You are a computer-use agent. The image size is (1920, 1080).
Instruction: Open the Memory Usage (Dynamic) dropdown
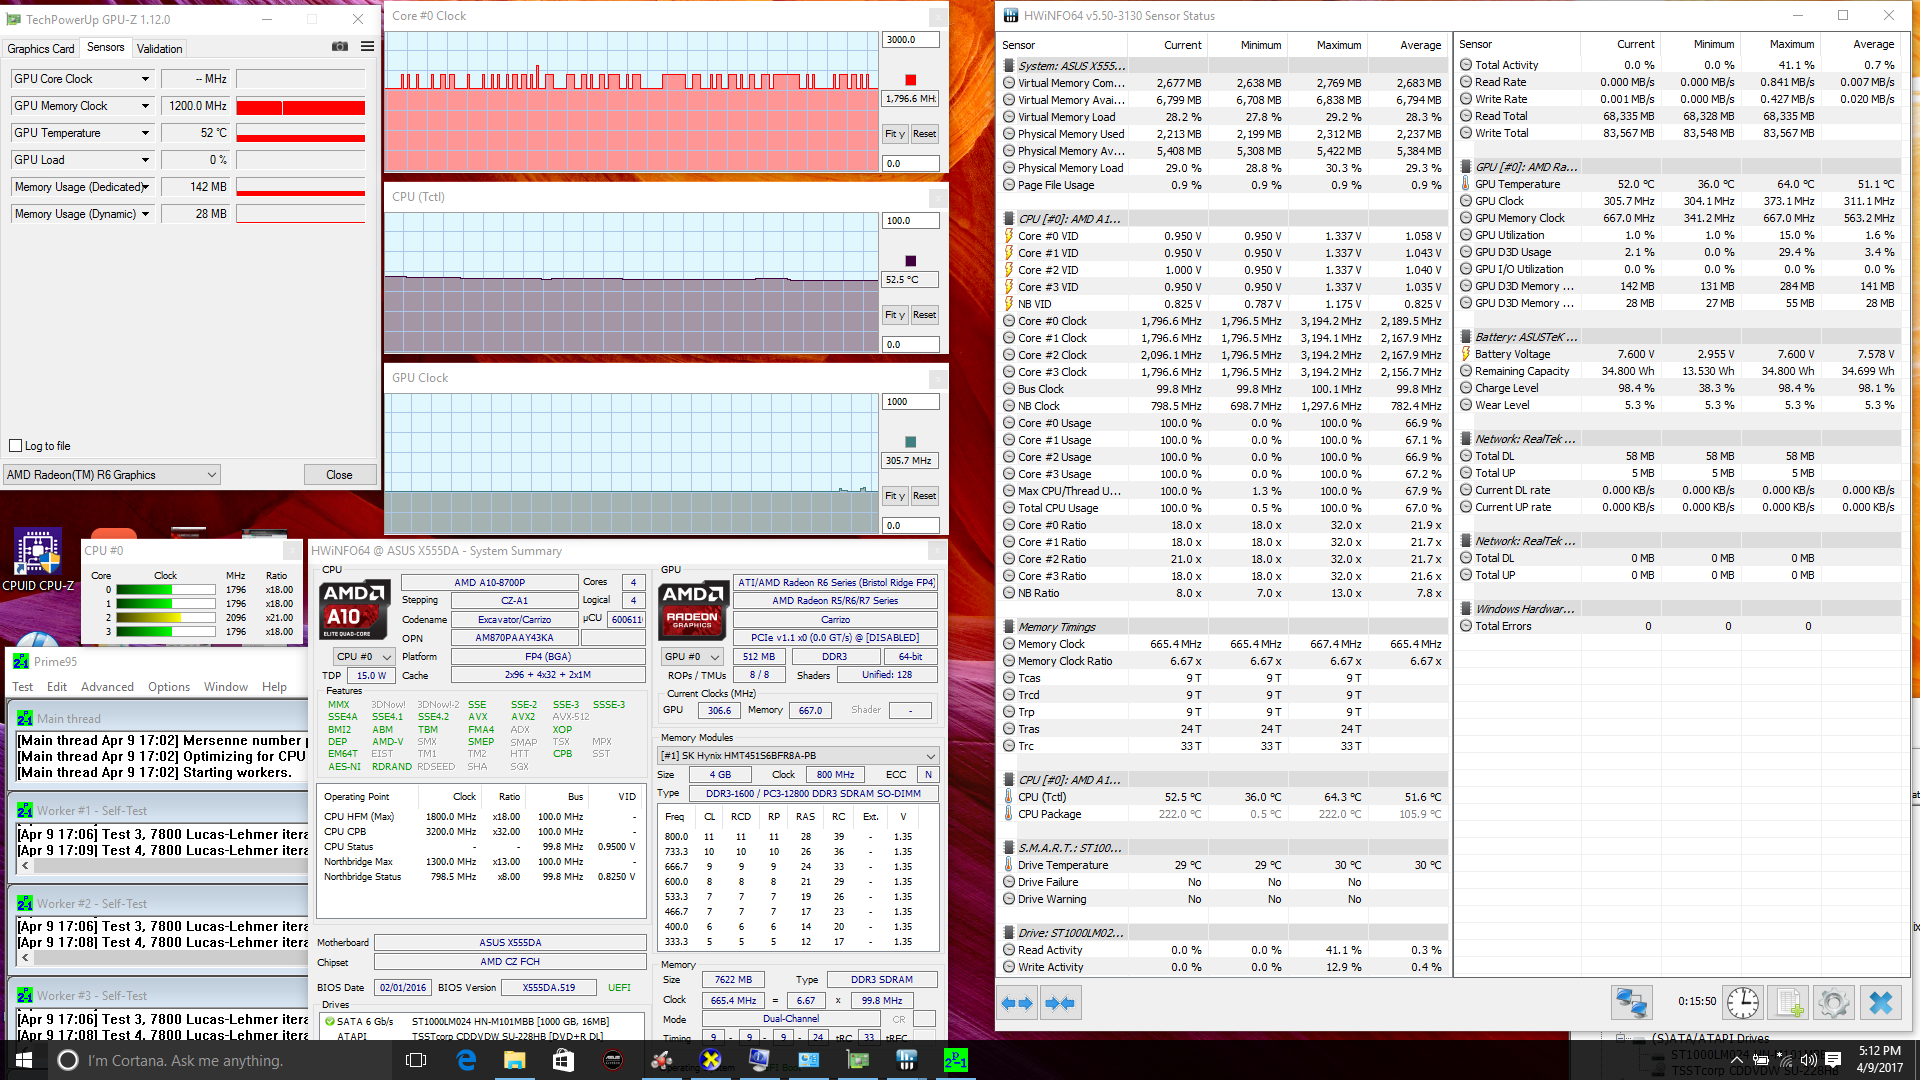[x=145, y=214]
